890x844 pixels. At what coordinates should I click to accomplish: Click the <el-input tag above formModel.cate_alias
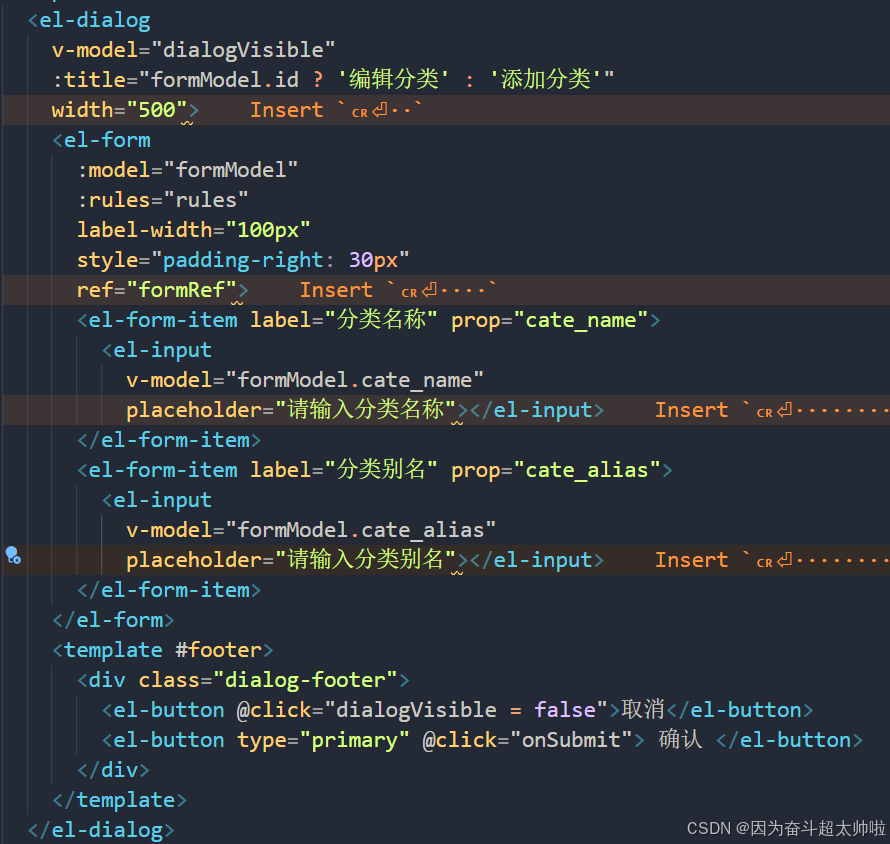pyautogui.click(x=157, y=500)
